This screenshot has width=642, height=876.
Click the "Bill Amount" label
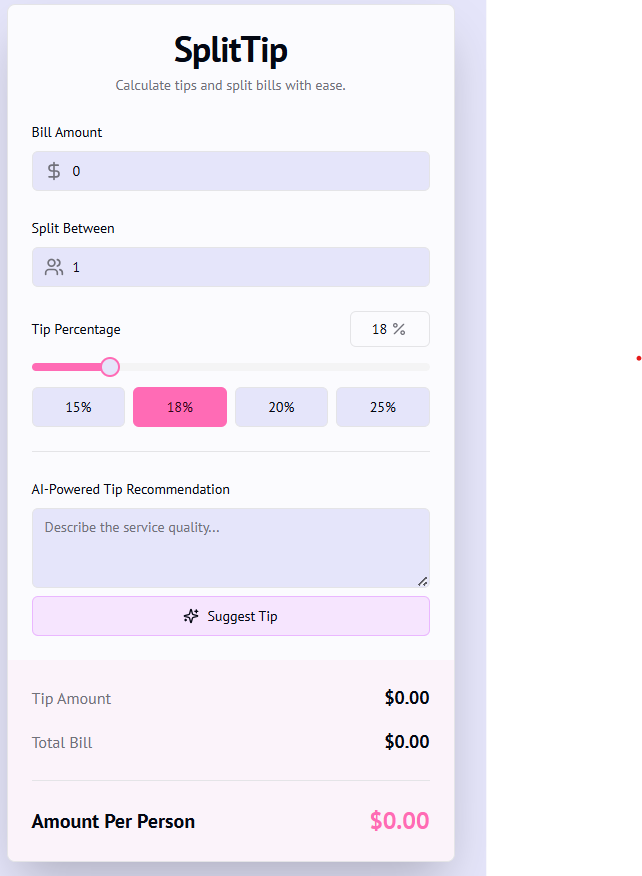[x=67, y=132]
